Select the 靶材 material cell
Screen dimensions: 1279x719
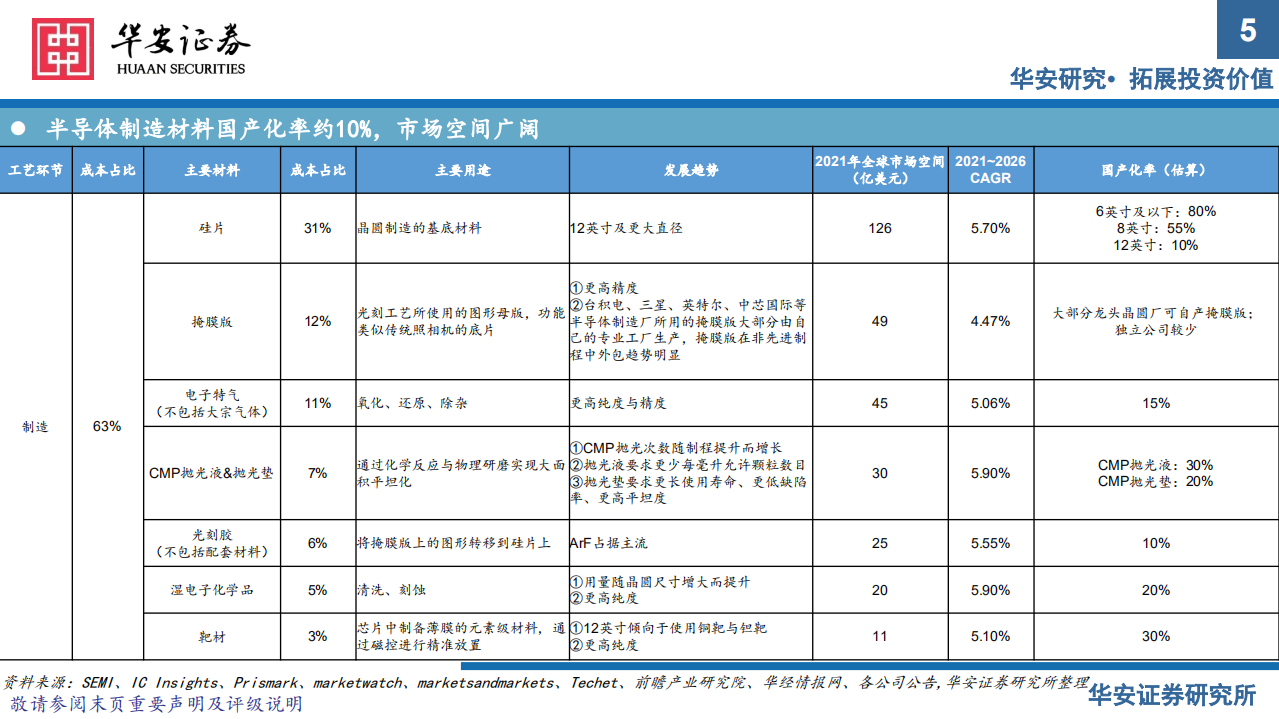click(x=213, y=636)
